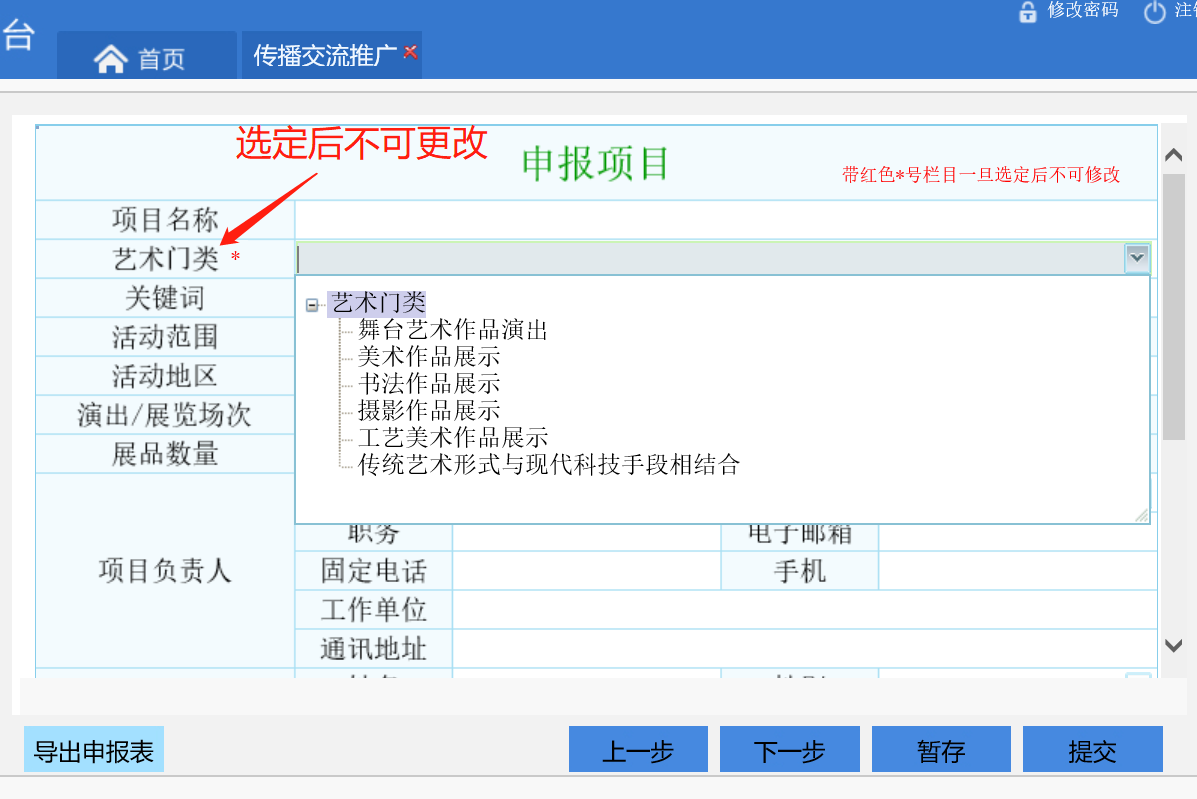Open the 艺术门类 dropdown arrow
Image resolution: width=1197 pixels, height=799 pixels.
pyautogui.click(x=1137, y=258)
